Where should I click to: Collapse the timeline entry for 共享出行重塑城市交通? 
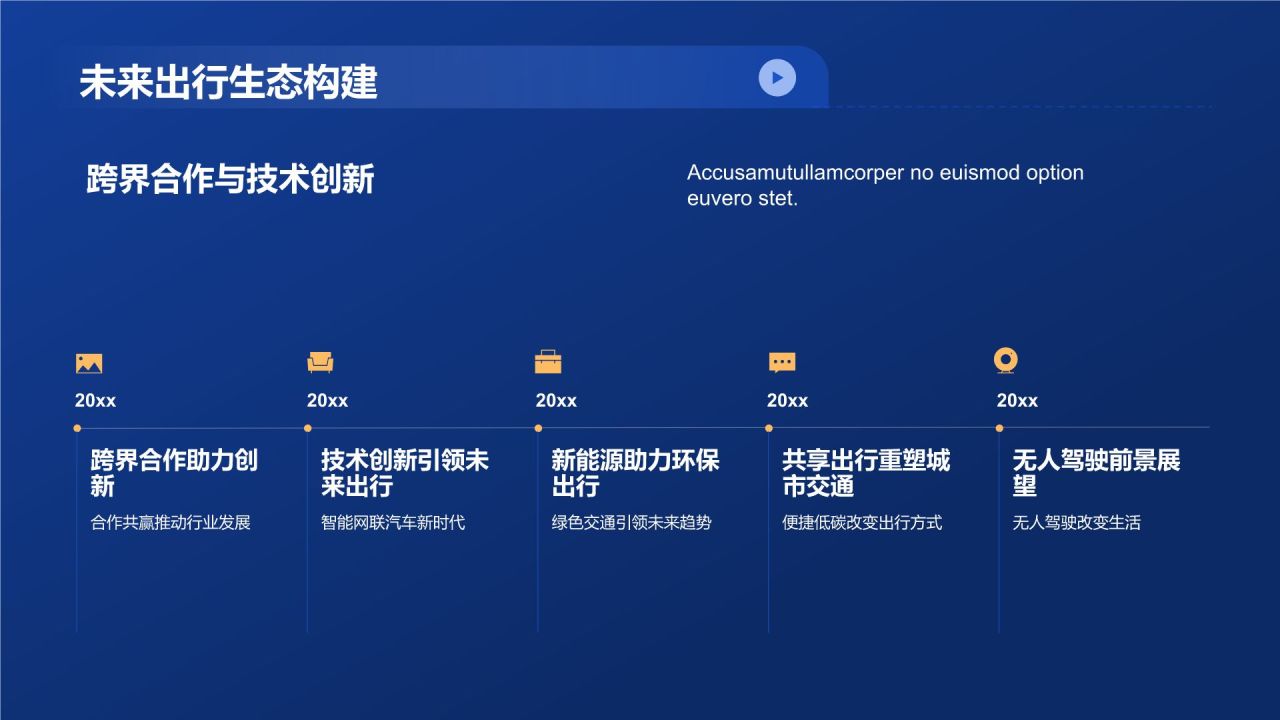[768, 430]
